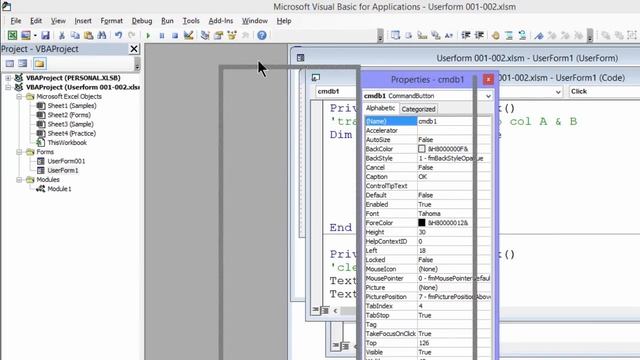Collapse the Modules folder
640x360 pixels.
pyautogui.click(x=19, y=180)
